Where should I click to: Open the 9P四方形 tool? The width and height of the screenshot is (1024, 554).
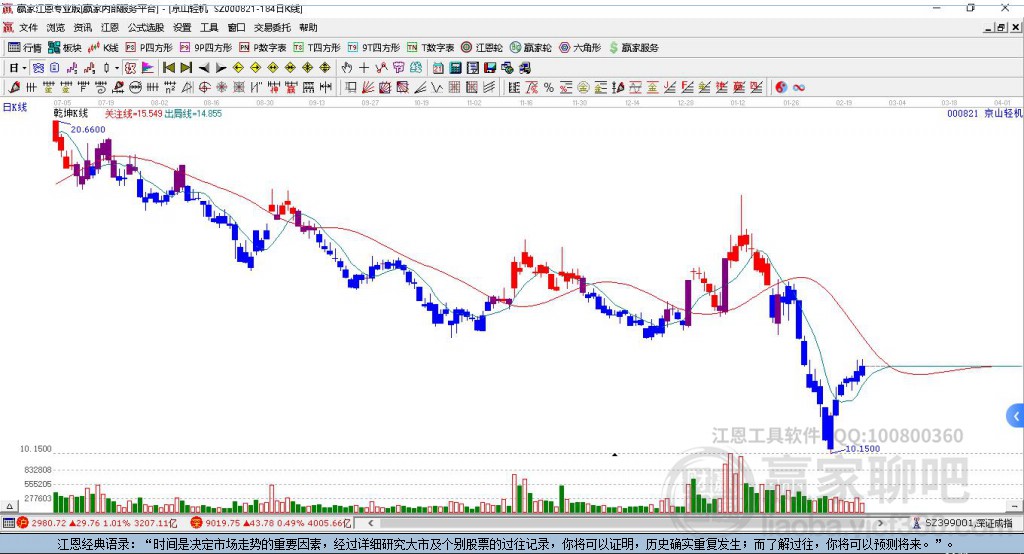pyautogui.click(x=206, y=48)
